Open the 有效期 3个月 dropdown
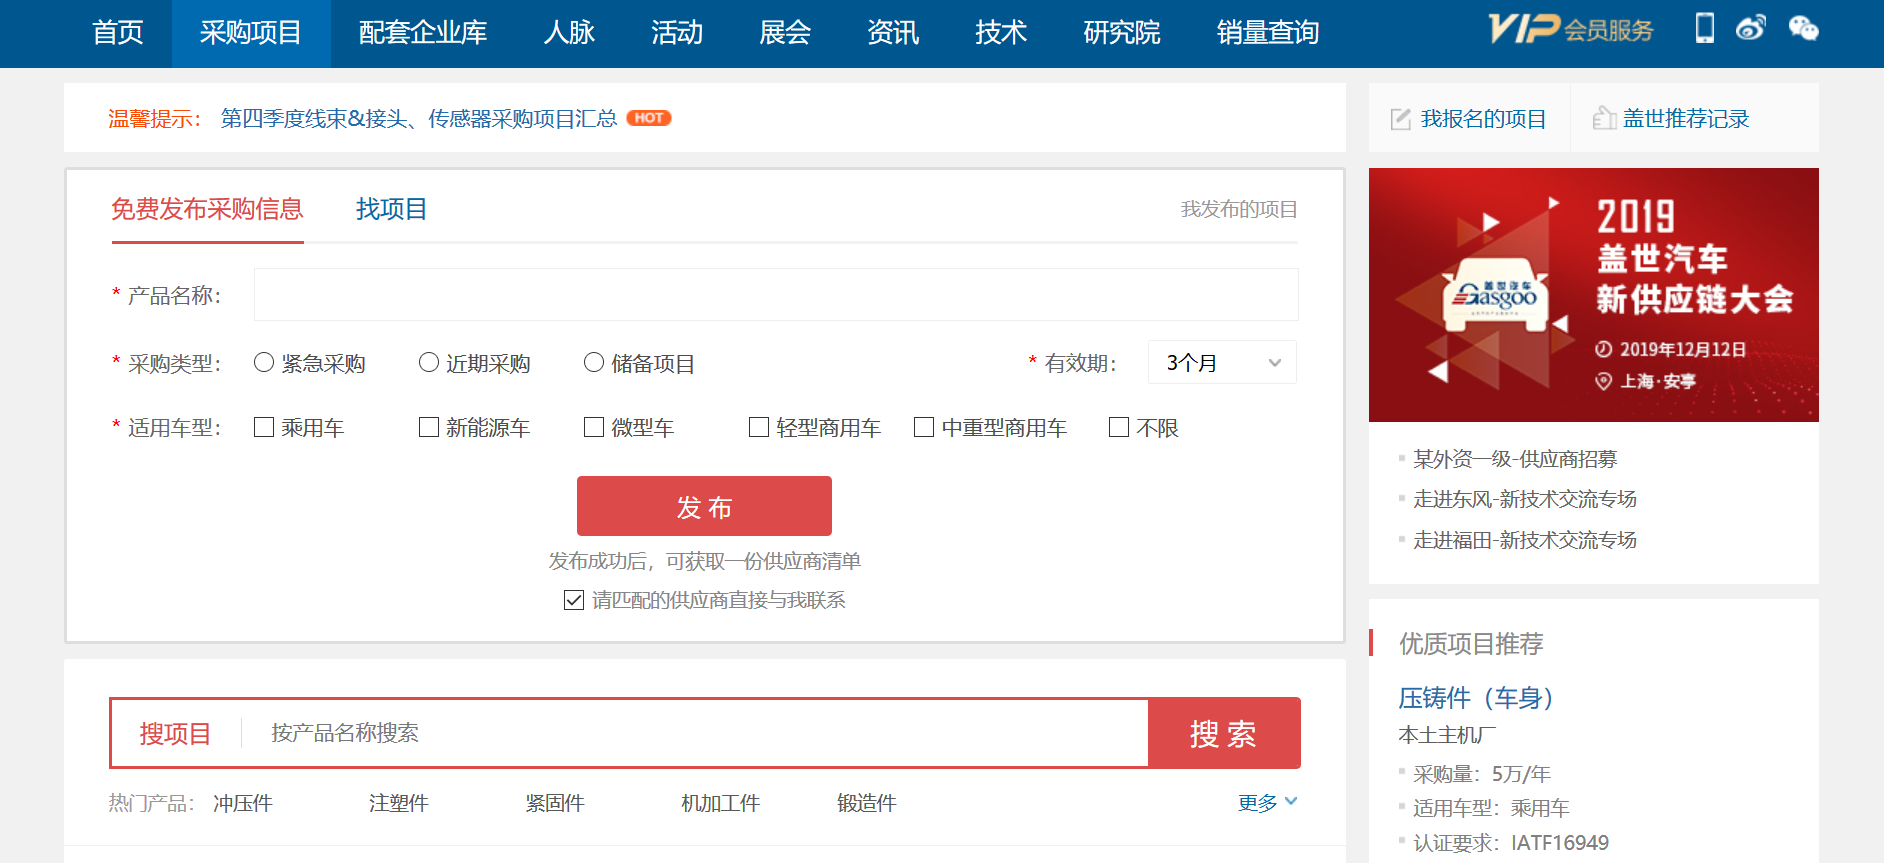The width and height of the screenshot is (1884, 863). click(x=1222, y=362)
